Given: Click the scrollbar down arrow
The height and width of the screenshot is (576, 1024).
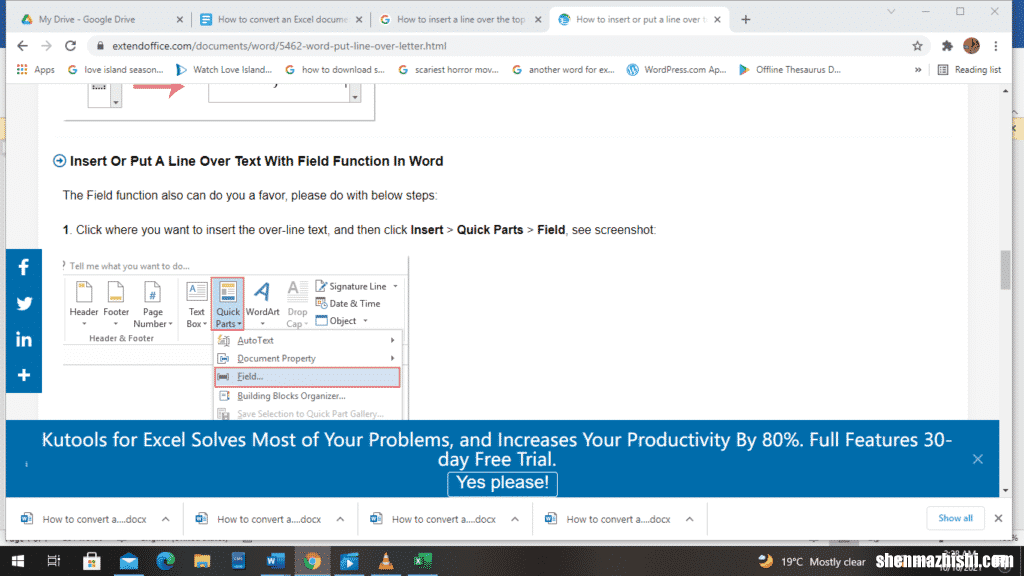Looking at the screenshot, I should tap(1005, 490).
